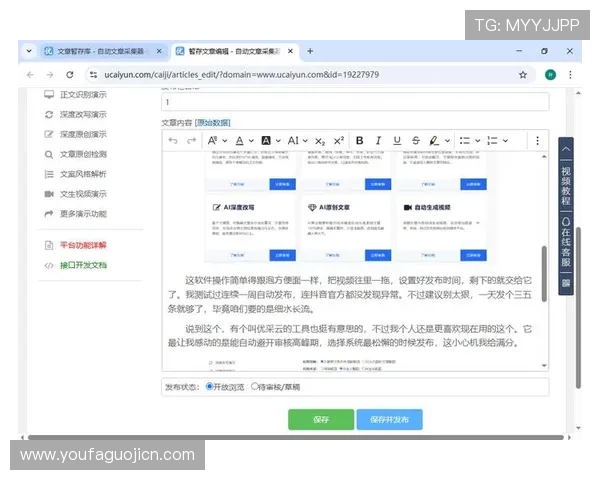The width and height of the screenshot is (600, 480).
Task: Click the browser address bar URL
Action: tap(241, 75)
